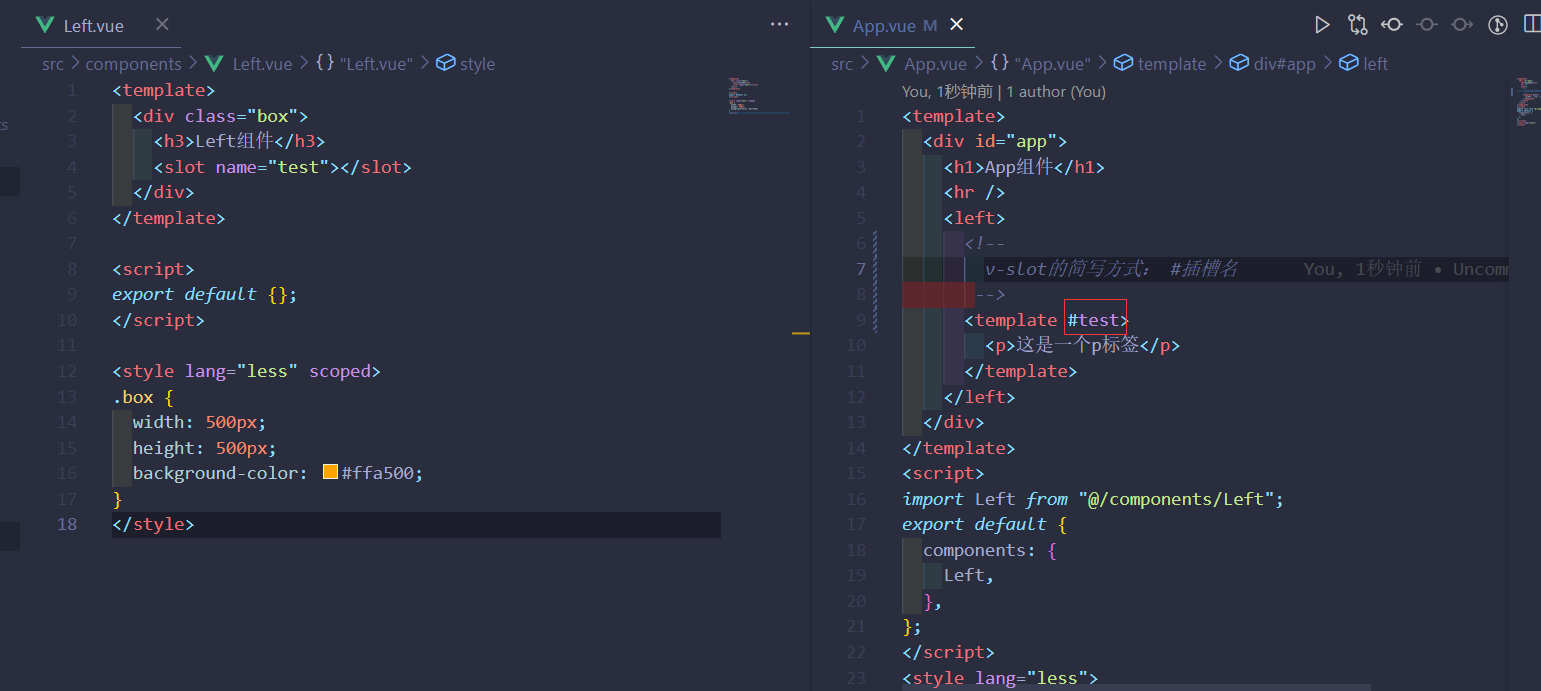Click the closing '</left>' tag line
This screenshot has width=1541, height=691.
[x=979, y=397]
